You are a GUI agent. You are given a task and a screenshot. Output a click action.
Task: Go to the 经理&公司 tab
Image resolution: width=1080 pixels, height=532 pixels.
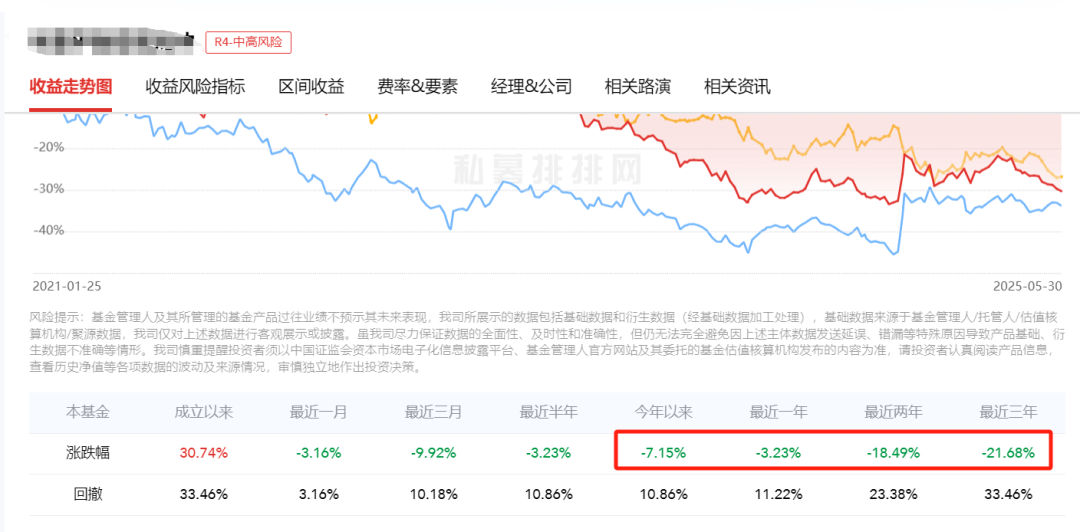[x=531, y=87]
